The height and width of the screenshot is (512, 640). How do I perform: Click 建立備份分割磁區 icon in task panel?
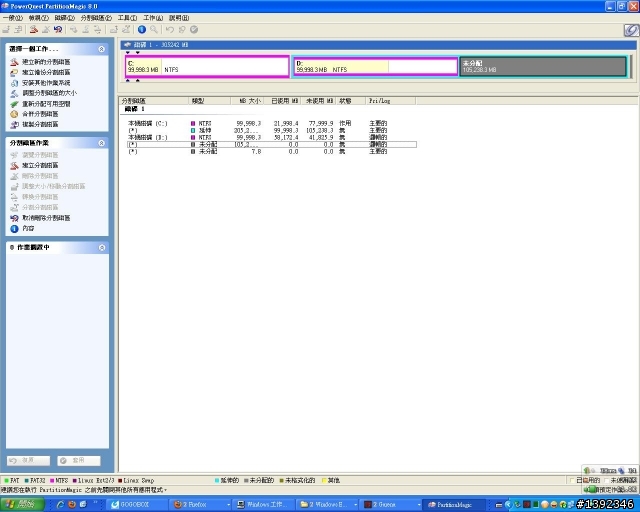(14, 72)
